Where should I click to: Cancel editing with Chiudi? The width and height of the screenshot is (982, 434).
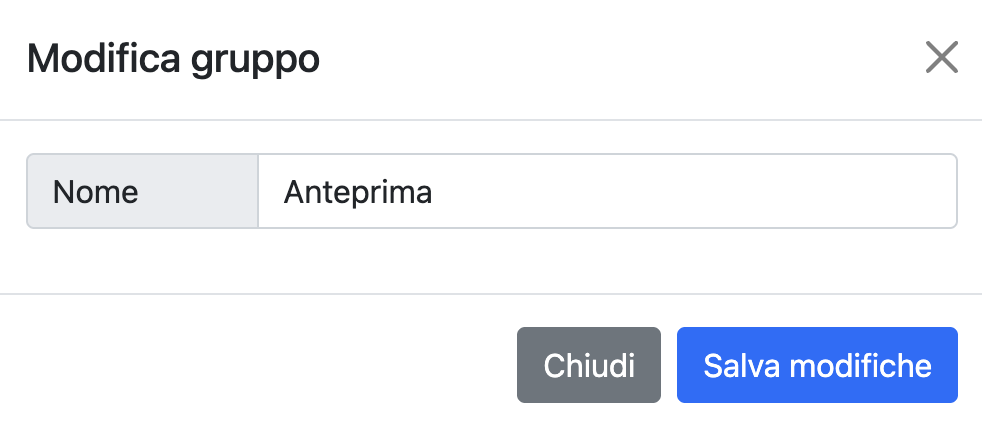tap(589, 365)
